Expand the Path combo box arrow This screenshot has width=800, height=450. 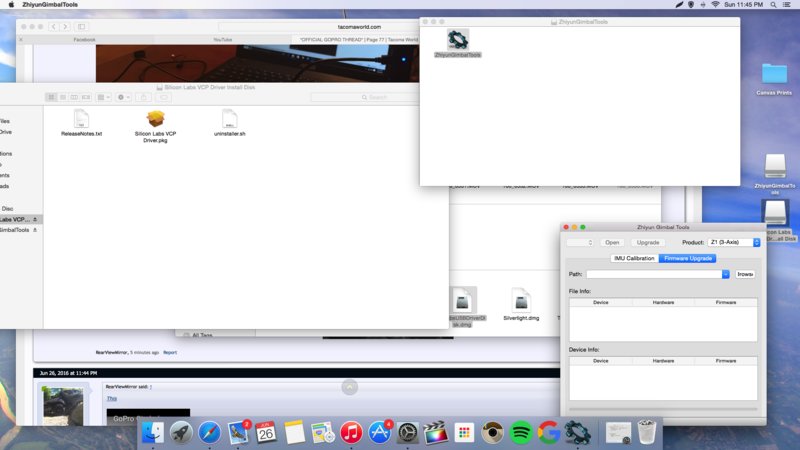tap(726, 274)
